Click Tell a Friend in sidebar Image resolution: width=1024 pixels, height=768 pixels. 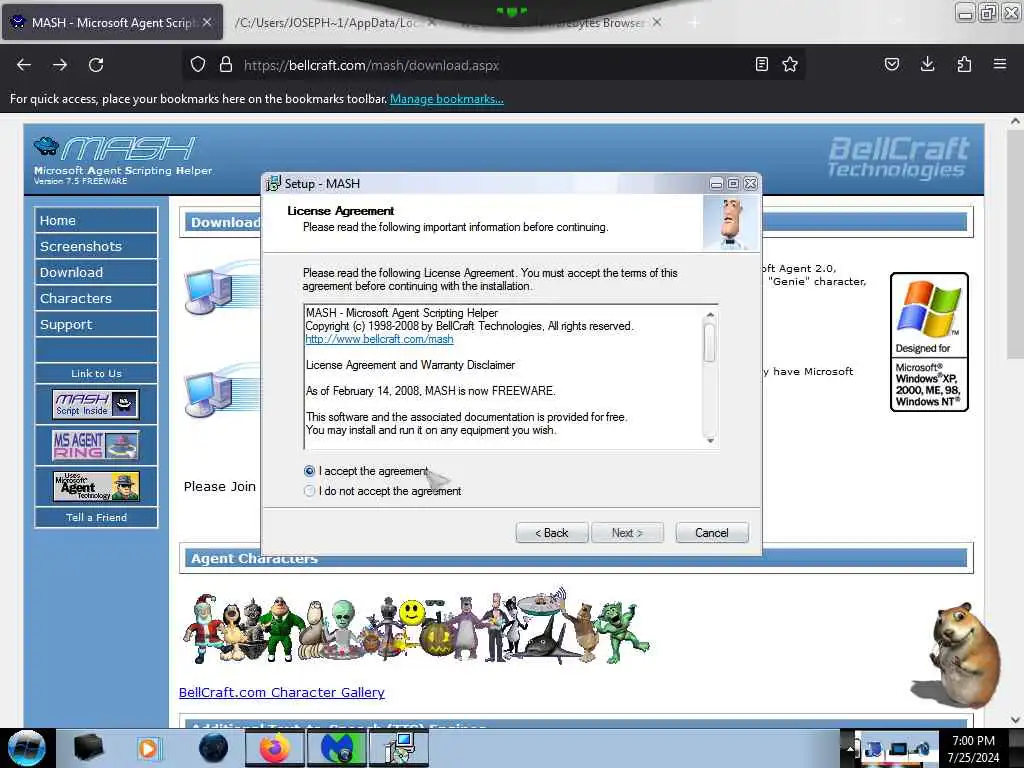96,517
